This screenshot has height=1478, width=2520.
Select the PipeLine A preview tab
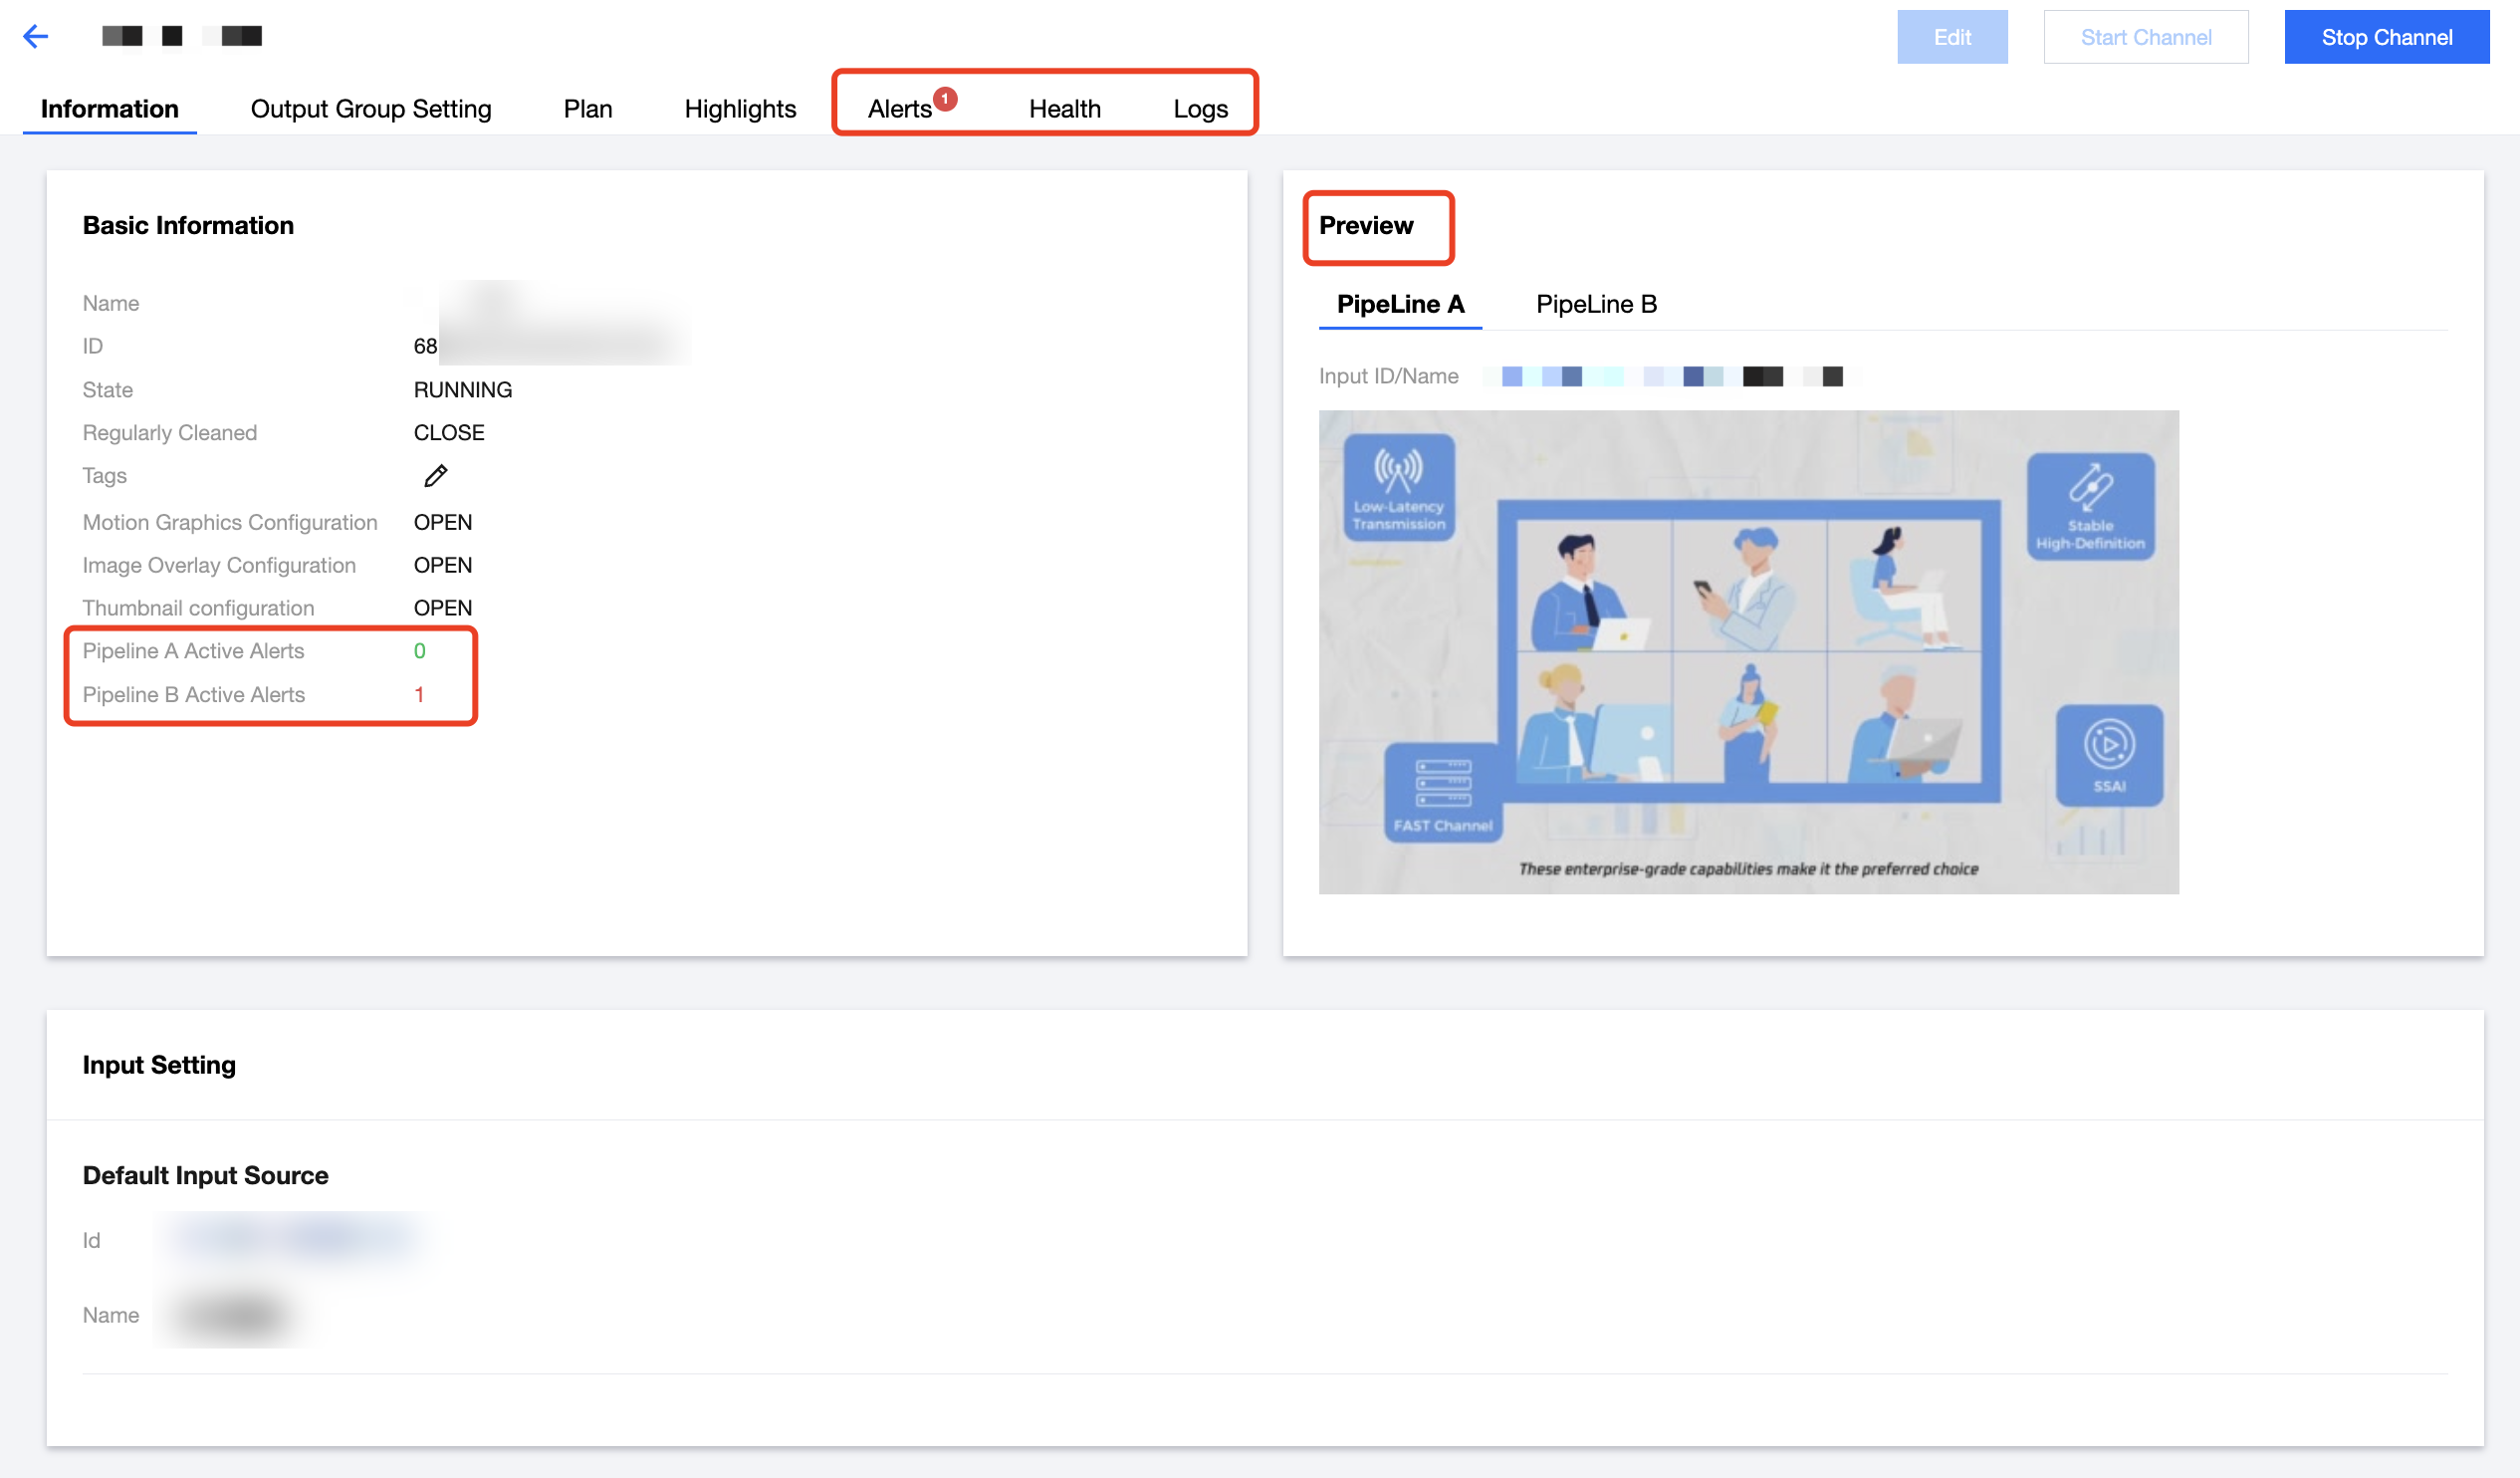point(1399,304)
